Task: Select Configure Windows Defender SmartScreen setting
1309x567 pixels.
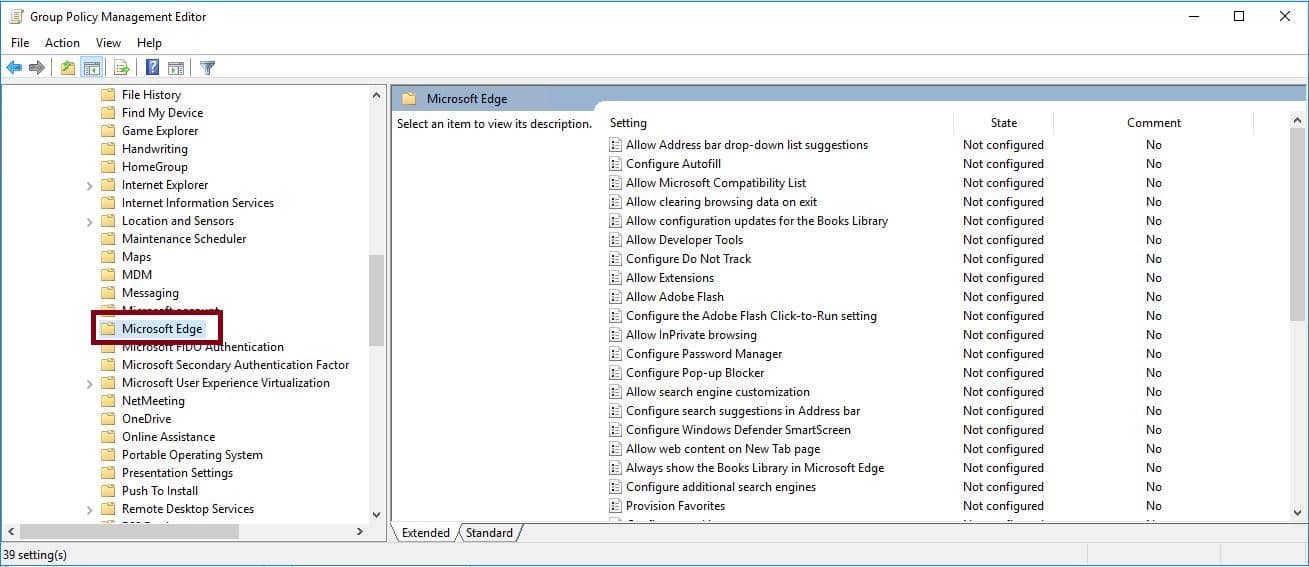Action: coord(738,430)
